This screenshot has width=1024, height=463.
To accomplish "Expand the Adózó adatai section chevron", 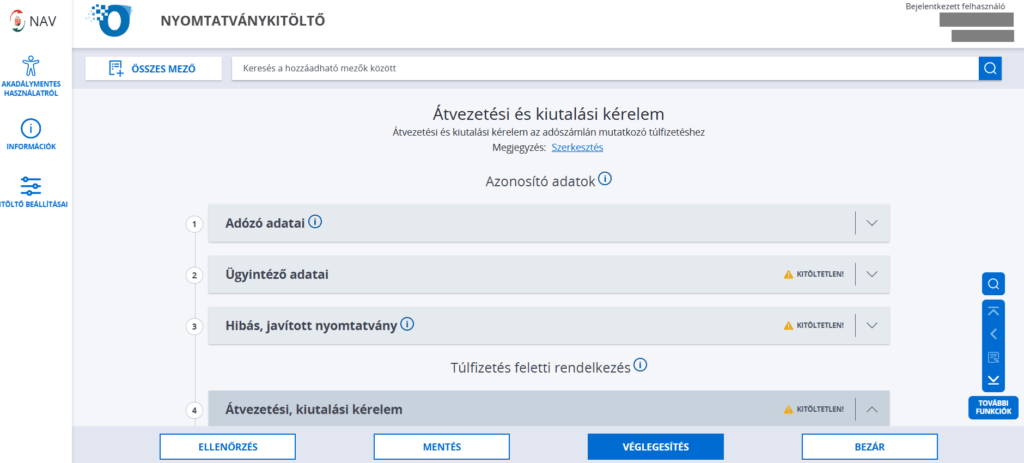I will point(872,223).
